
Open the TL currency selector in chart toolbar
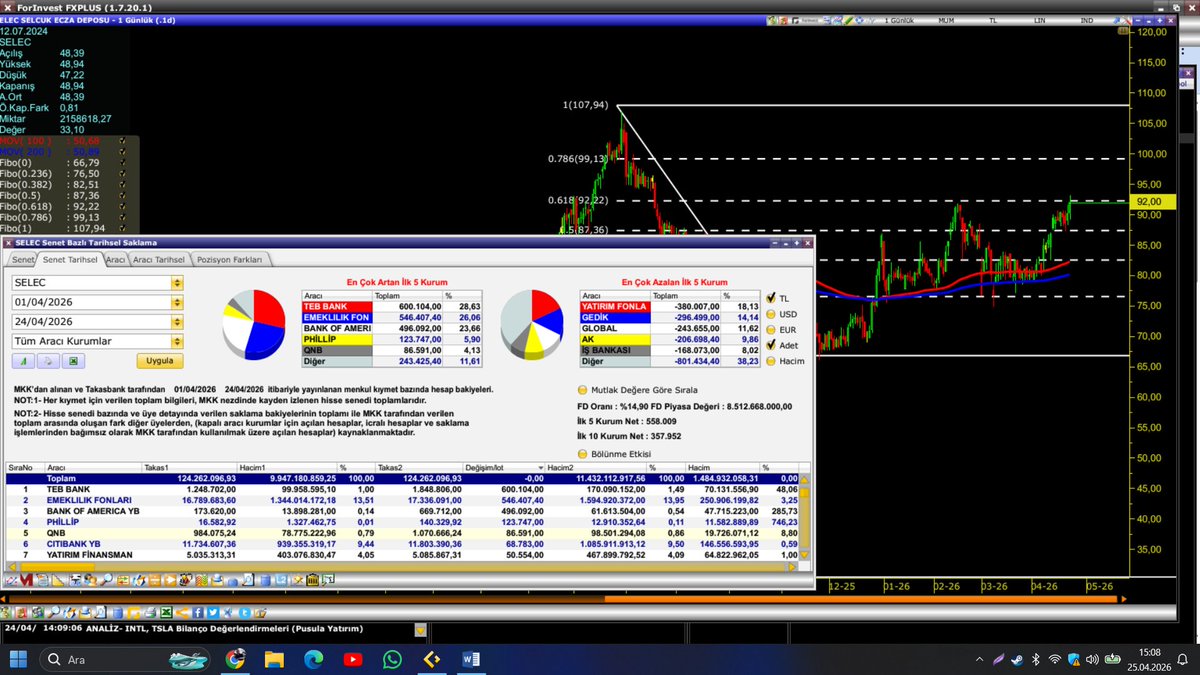[993, 20]
